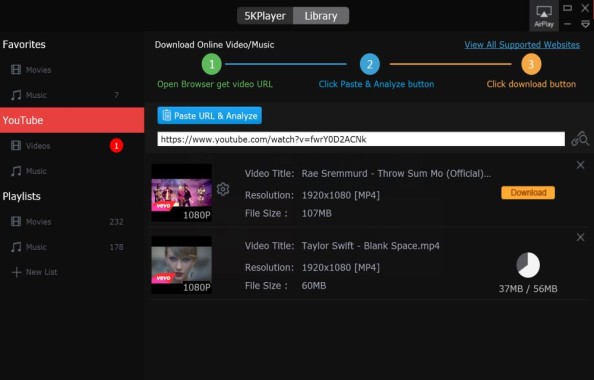Click 'Click download button' step text
Screen dimensions: 594x380
(x=531, y=84)
